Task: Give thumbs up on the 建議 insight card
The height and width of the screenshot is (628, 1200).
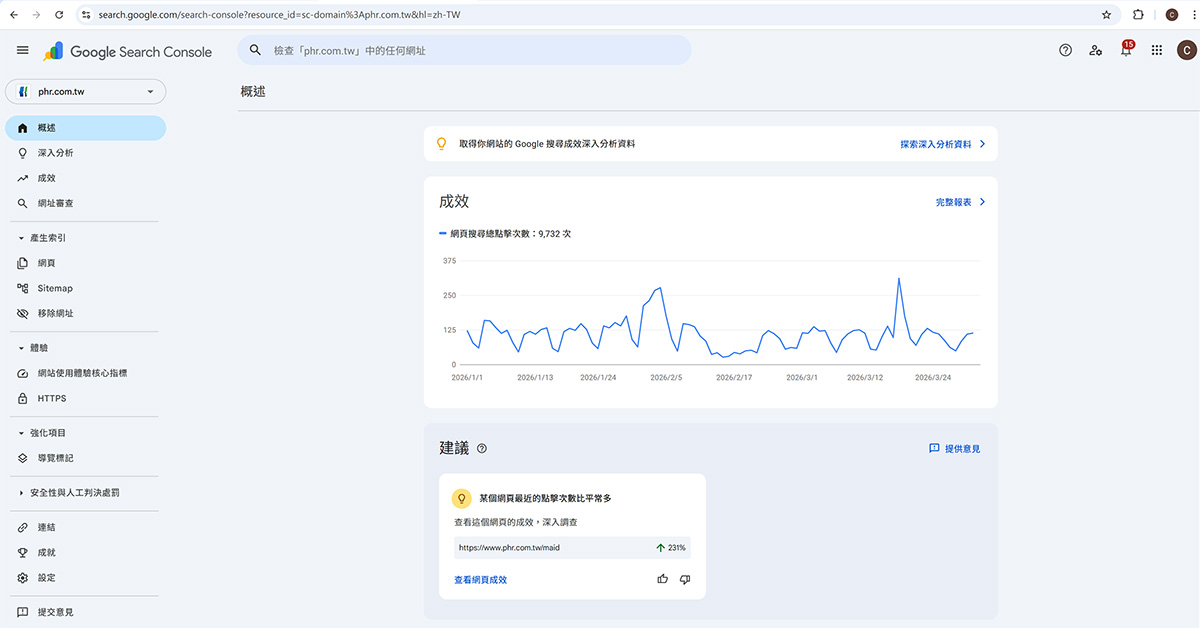Action: [x=662, y=579]
